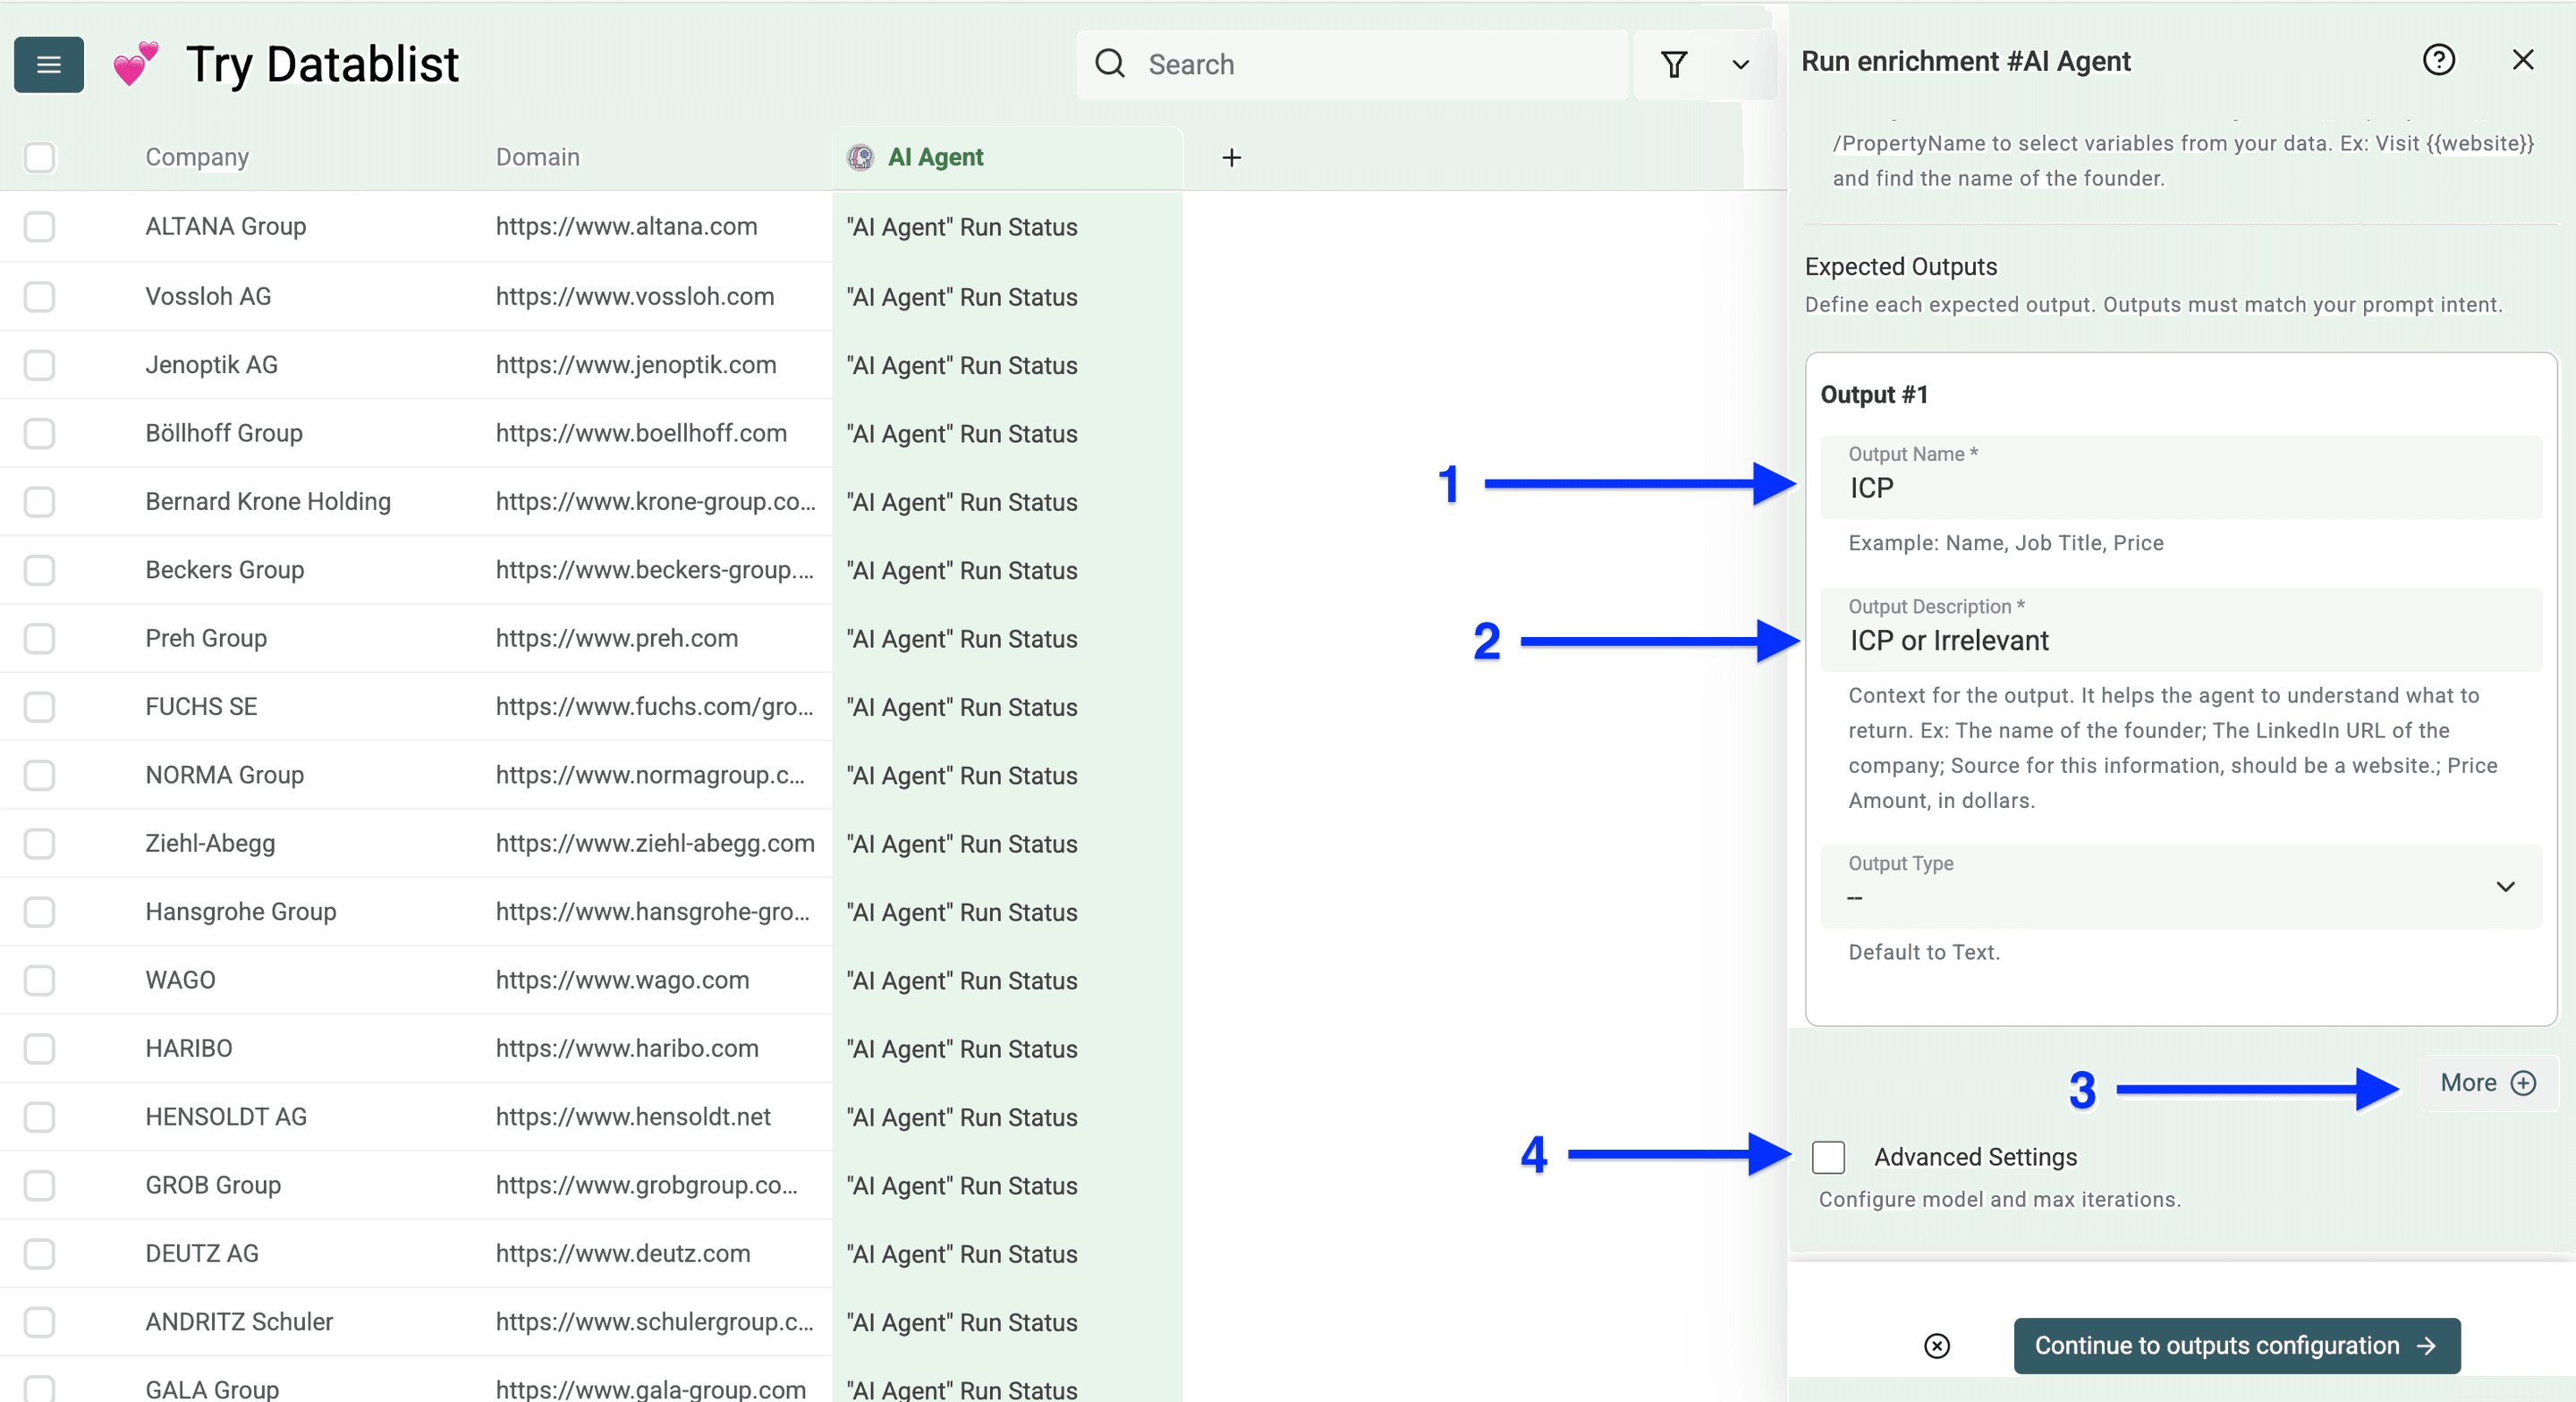Image resolution: width=2576 pixels, height=1402 pixels.
Task: Expand the filter options chevron
Action: pyautogui.click(x=1741, y=65)
